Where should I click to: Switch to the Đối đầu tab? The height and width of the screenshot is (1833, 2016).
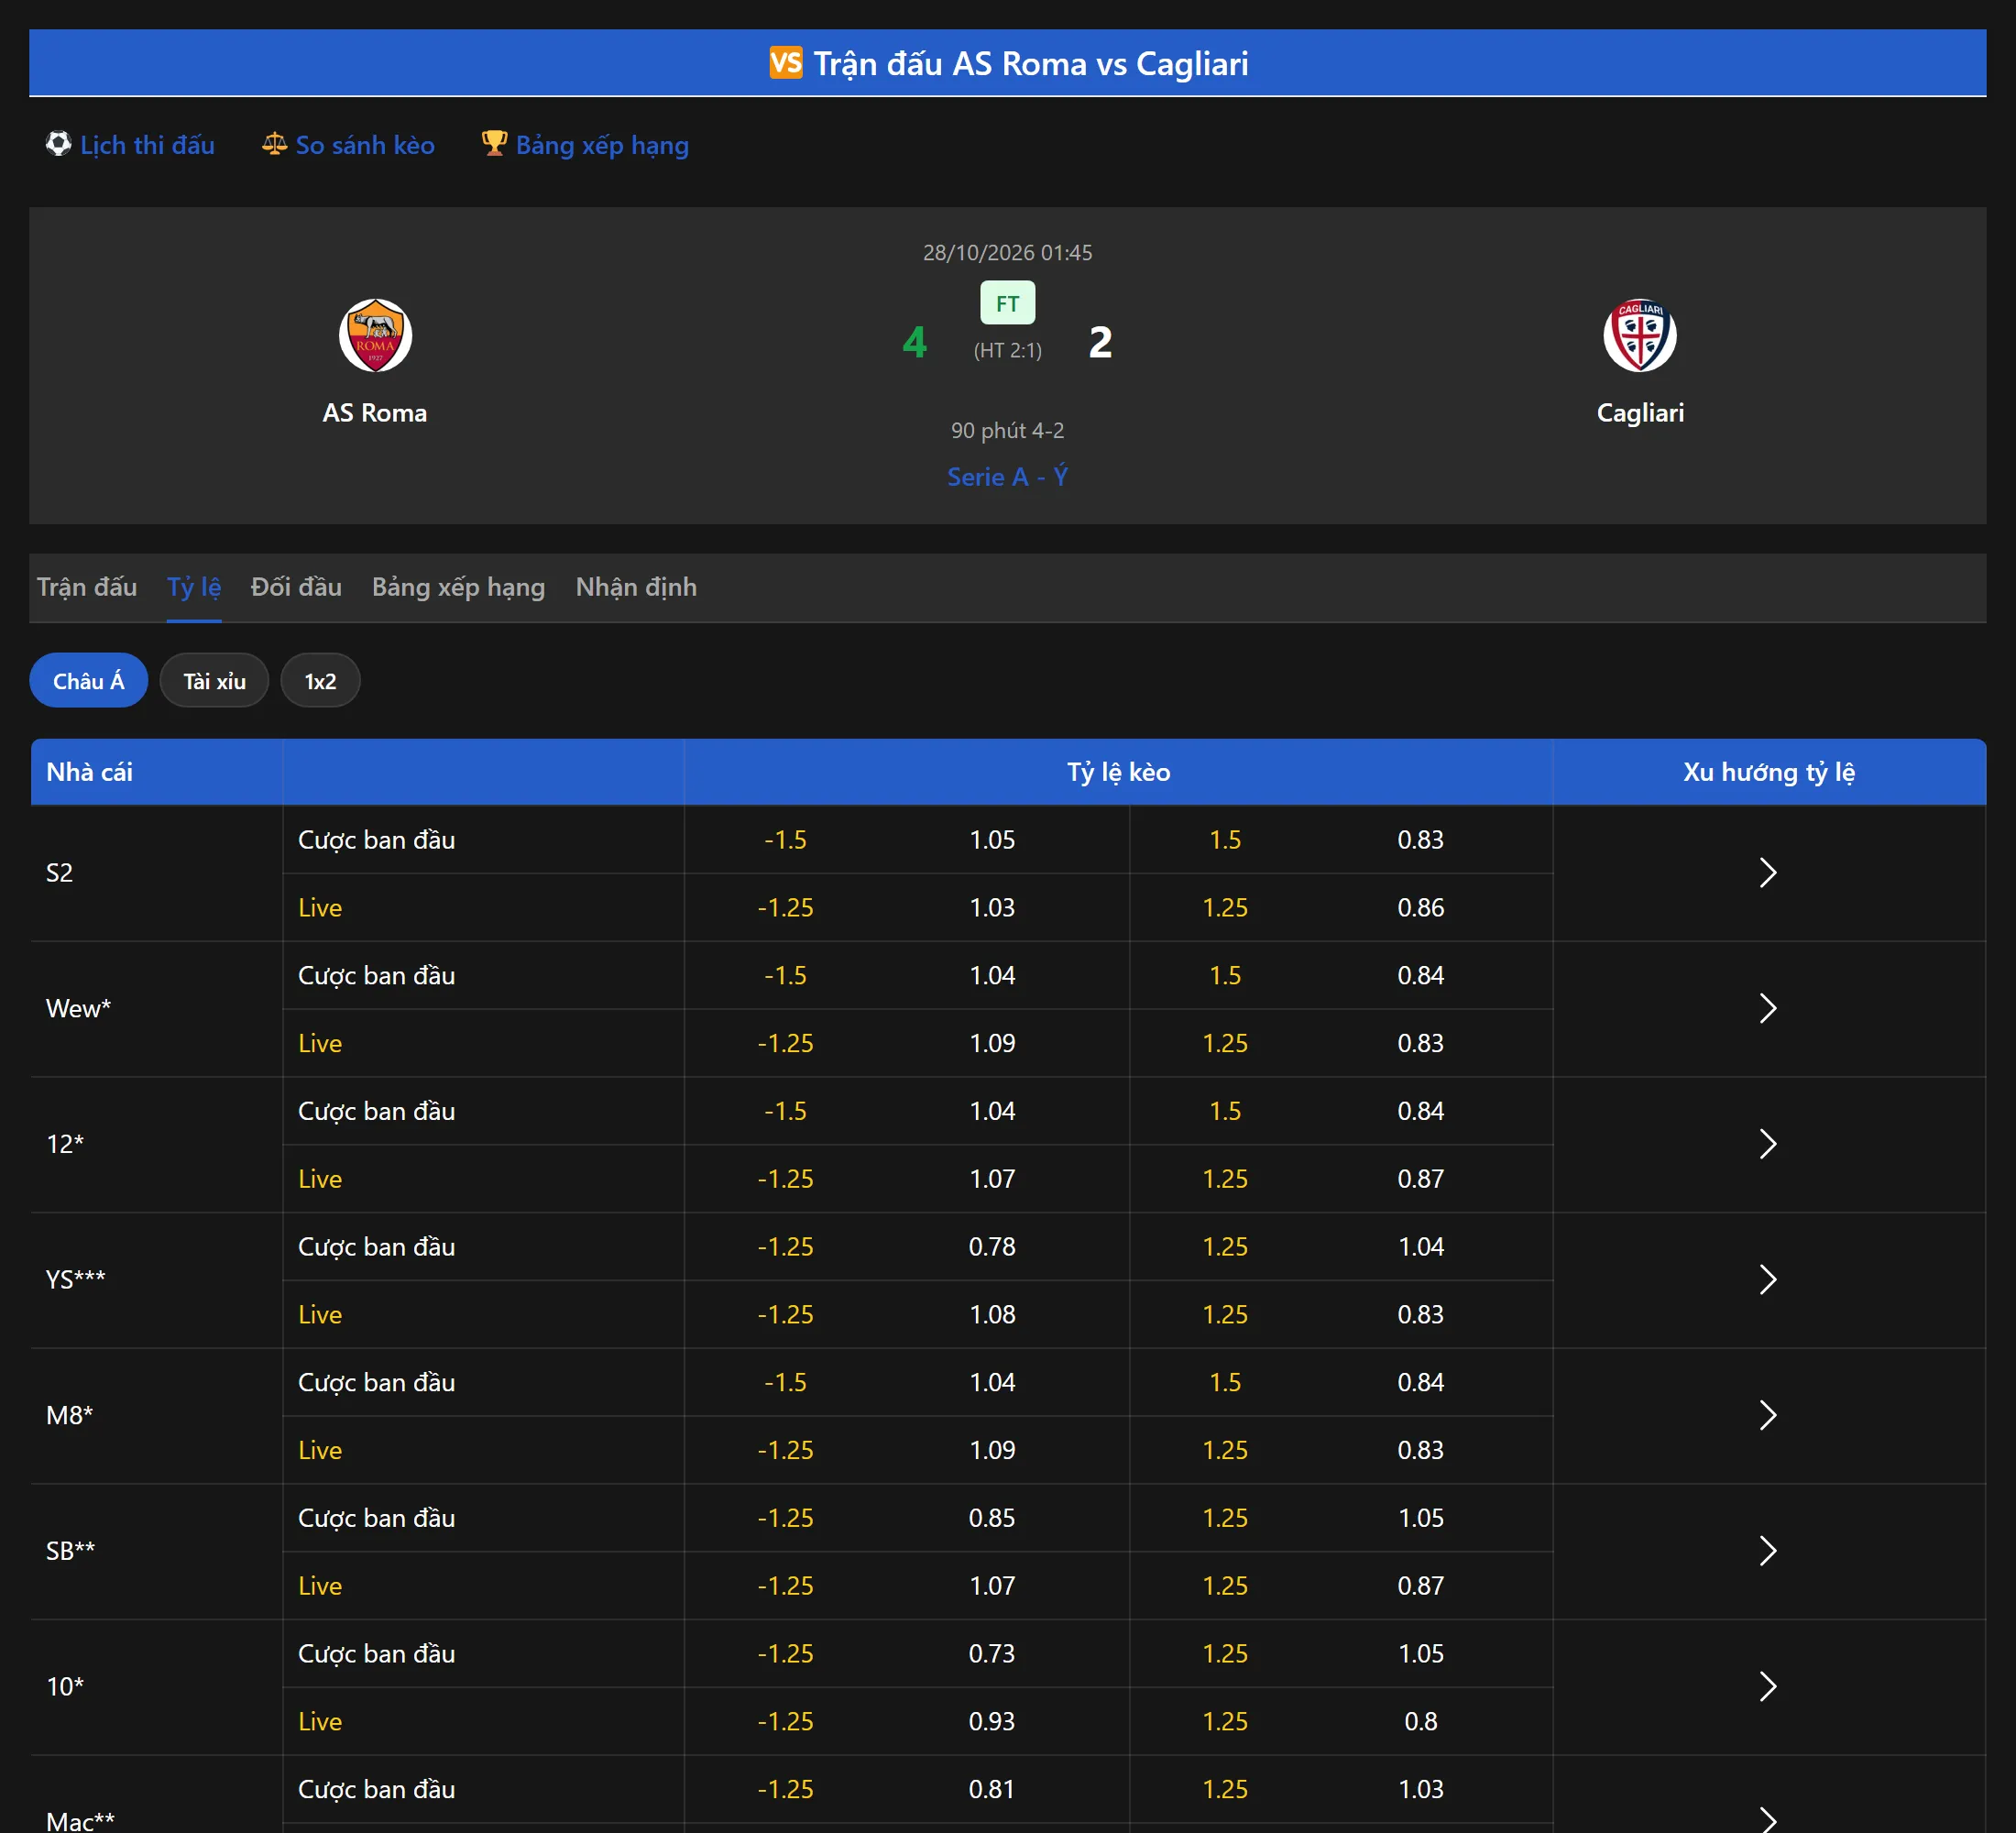tap(296, 587)
